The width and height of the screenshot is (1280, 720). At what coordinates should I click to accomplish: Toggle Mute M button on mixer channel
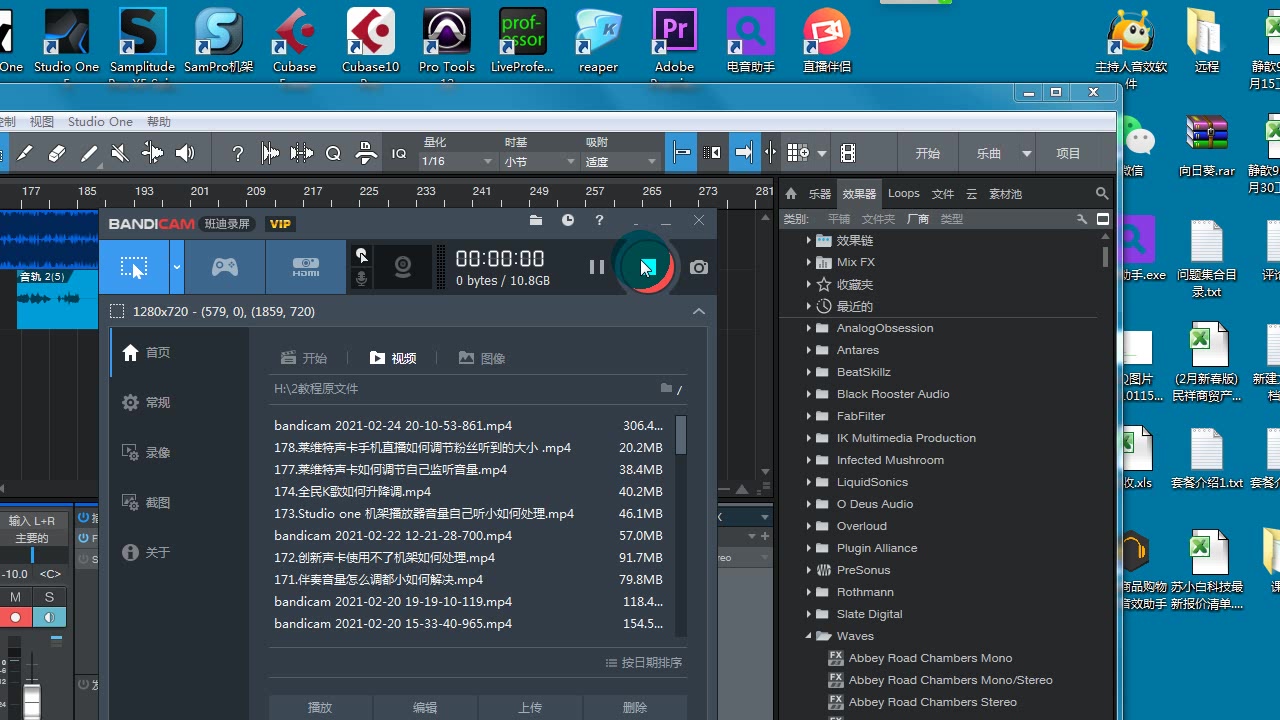tap(15, 597)
